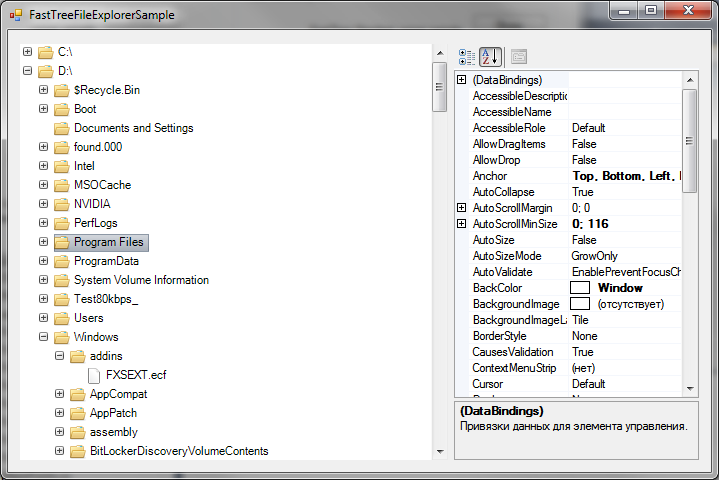
Task: Click the D:\ drive folder icon
Action: point(45,71)
